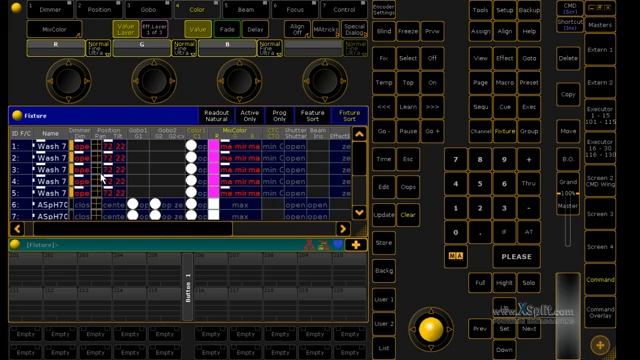Toggle the Value Layer button
Screen dimensions: 640x360
pyautogui.click(x=126, y=29)
